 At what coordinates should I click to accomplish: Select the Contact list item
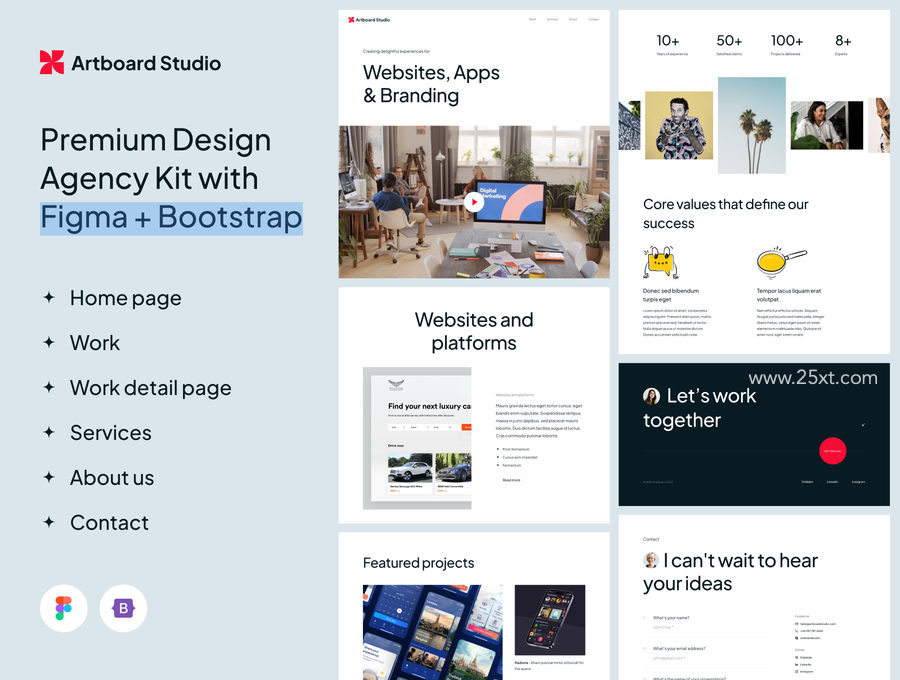[x=109, y=523]
